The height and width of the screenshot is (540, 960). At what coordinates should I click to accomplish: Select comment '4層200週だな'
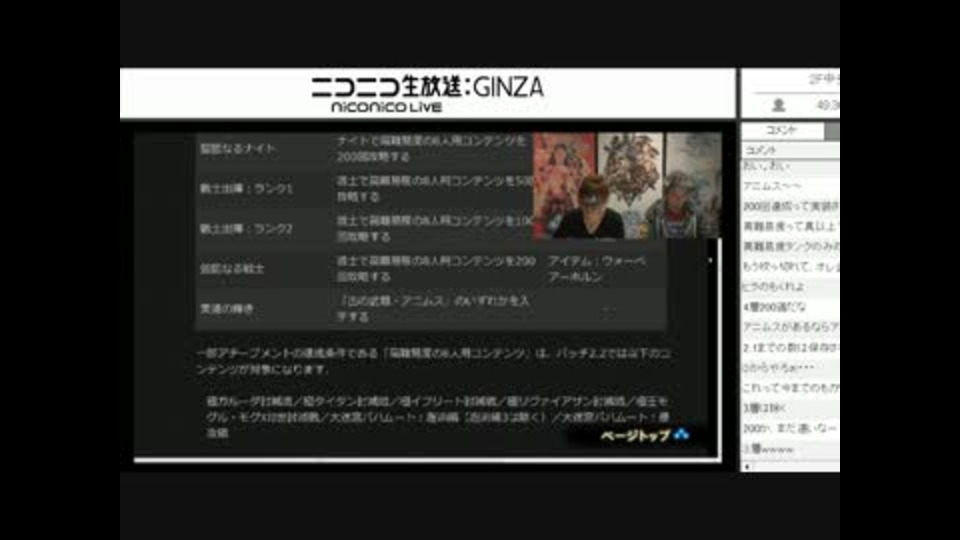coord(790,307)
